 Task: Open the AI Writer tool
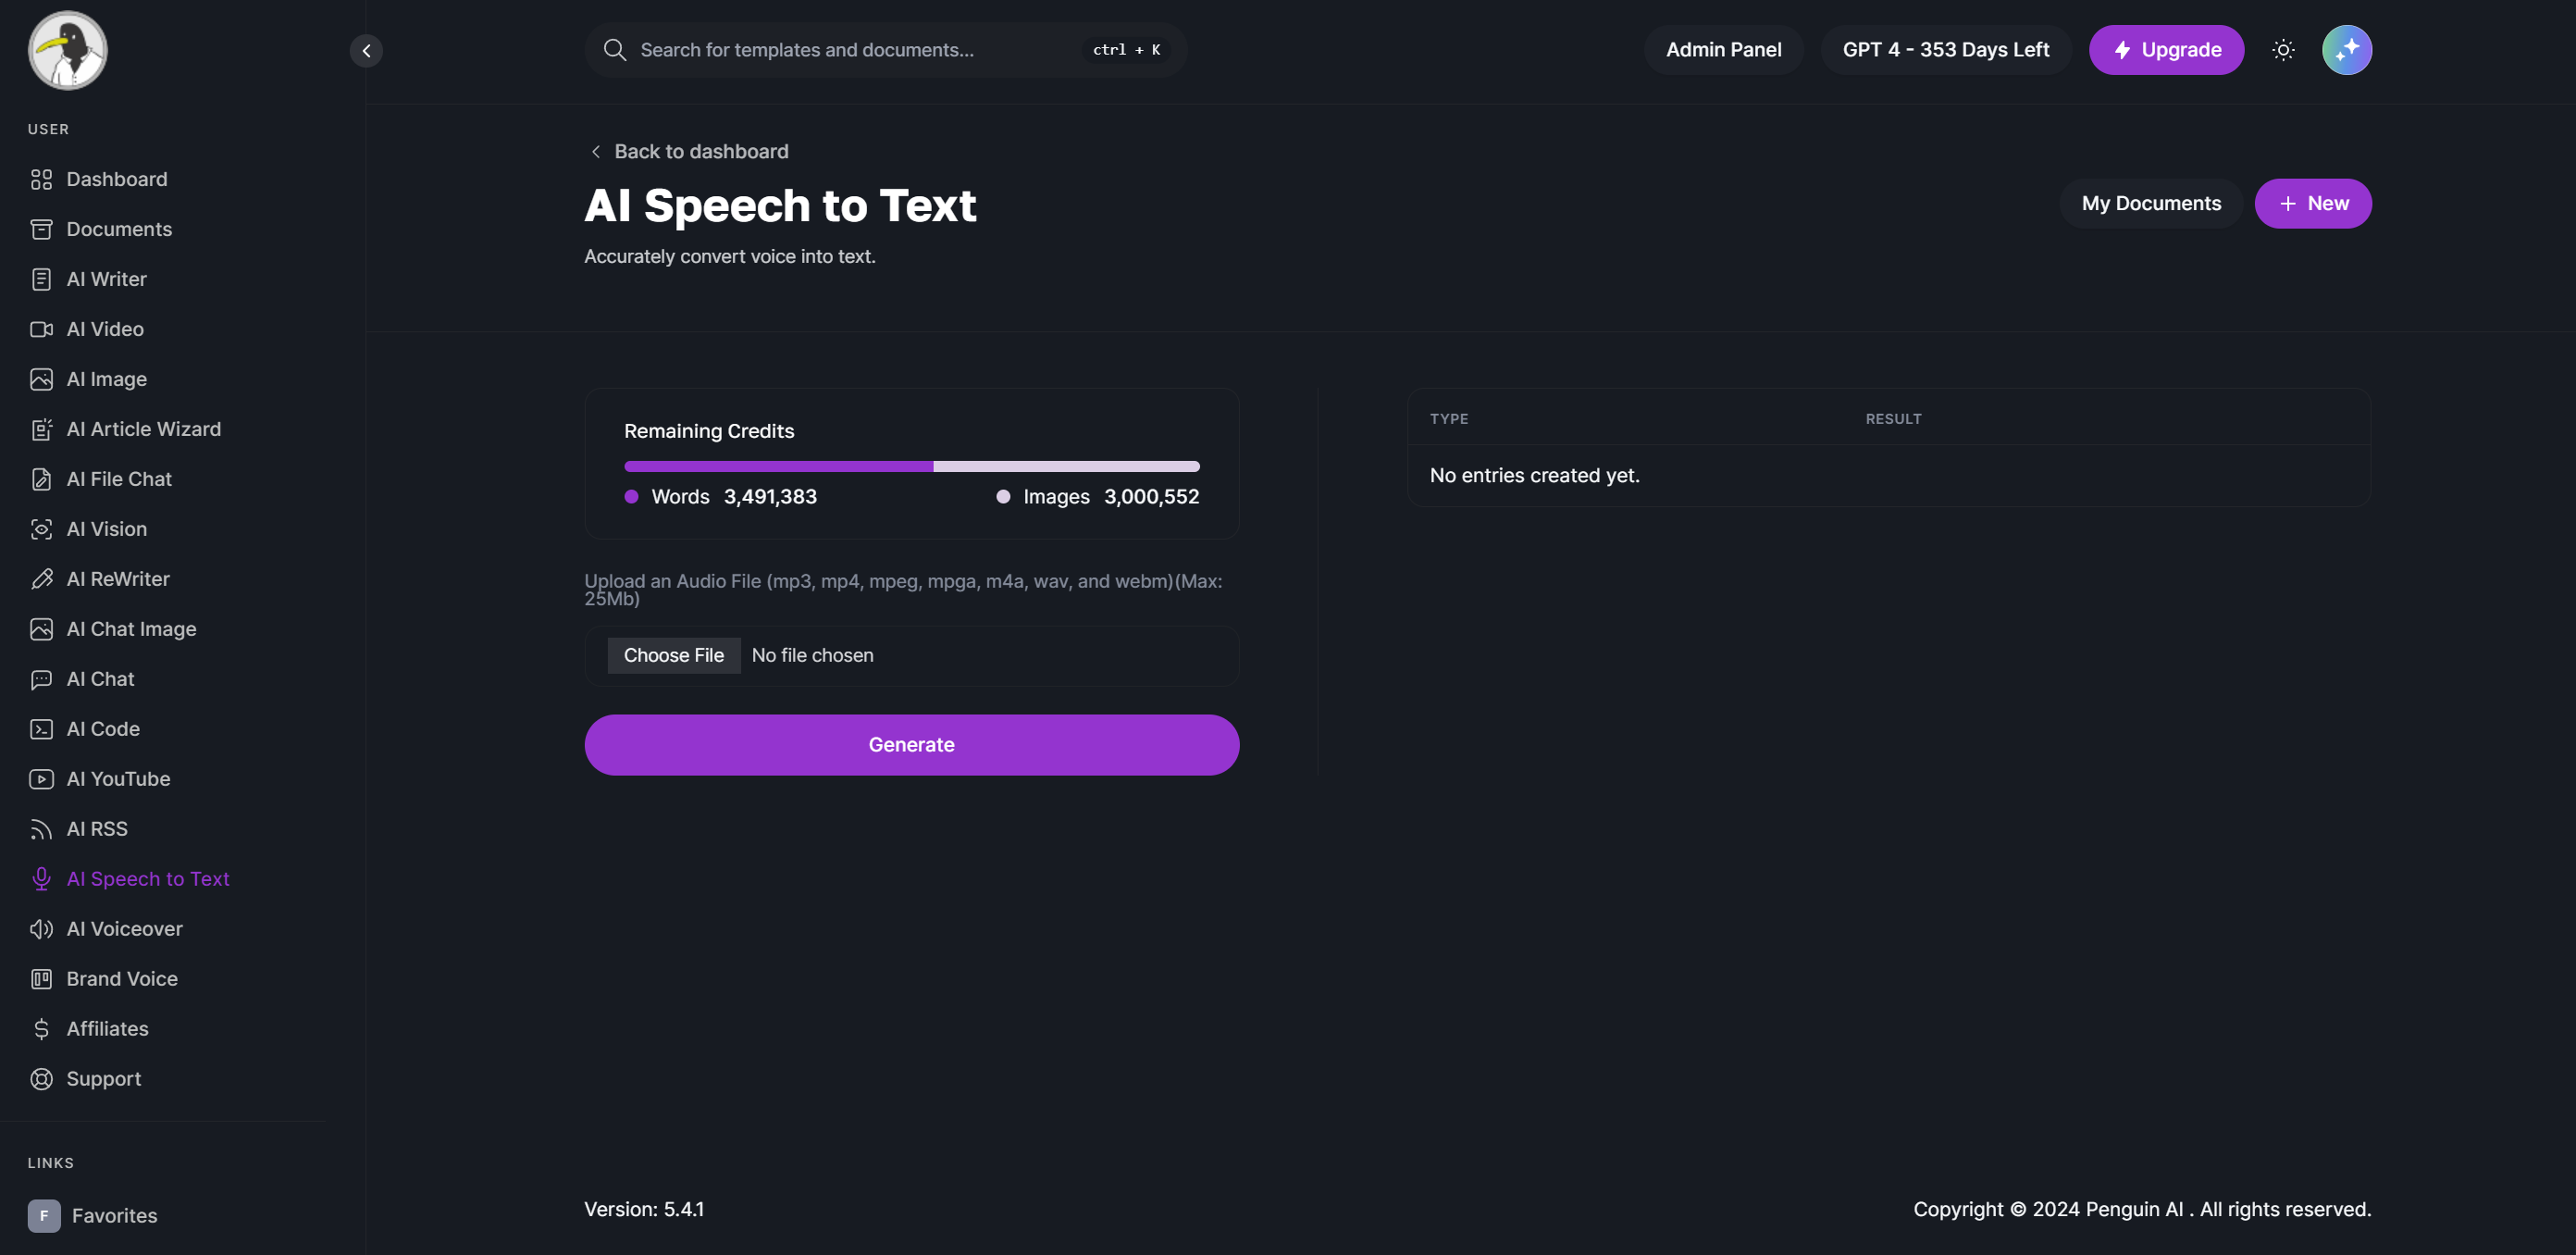click(106, 279)
